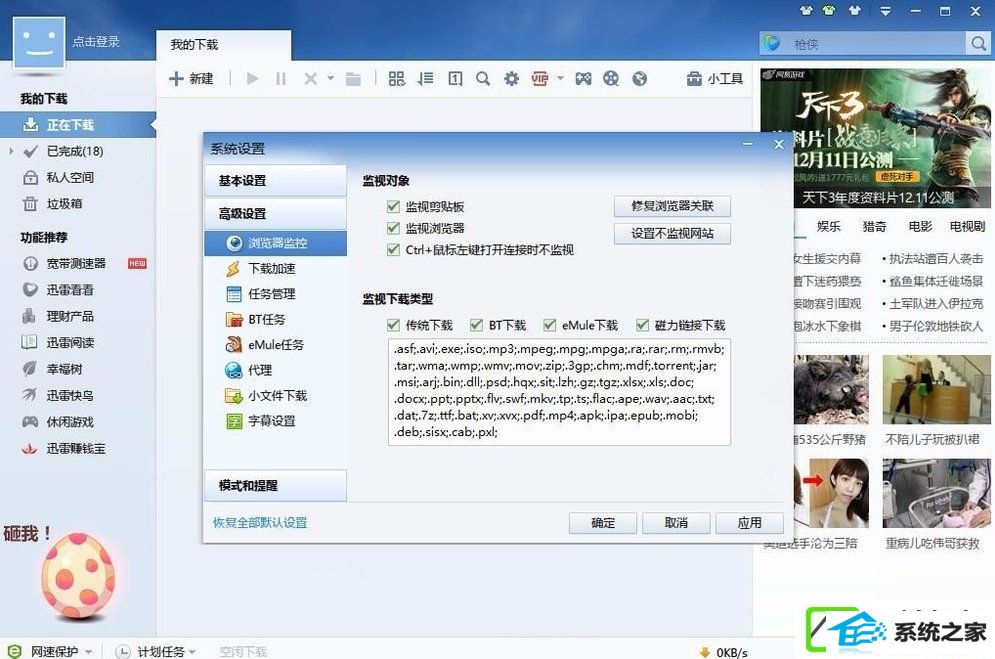Click the film reel icon in toolbar
The image size is (995, 659).
point(611,79)
